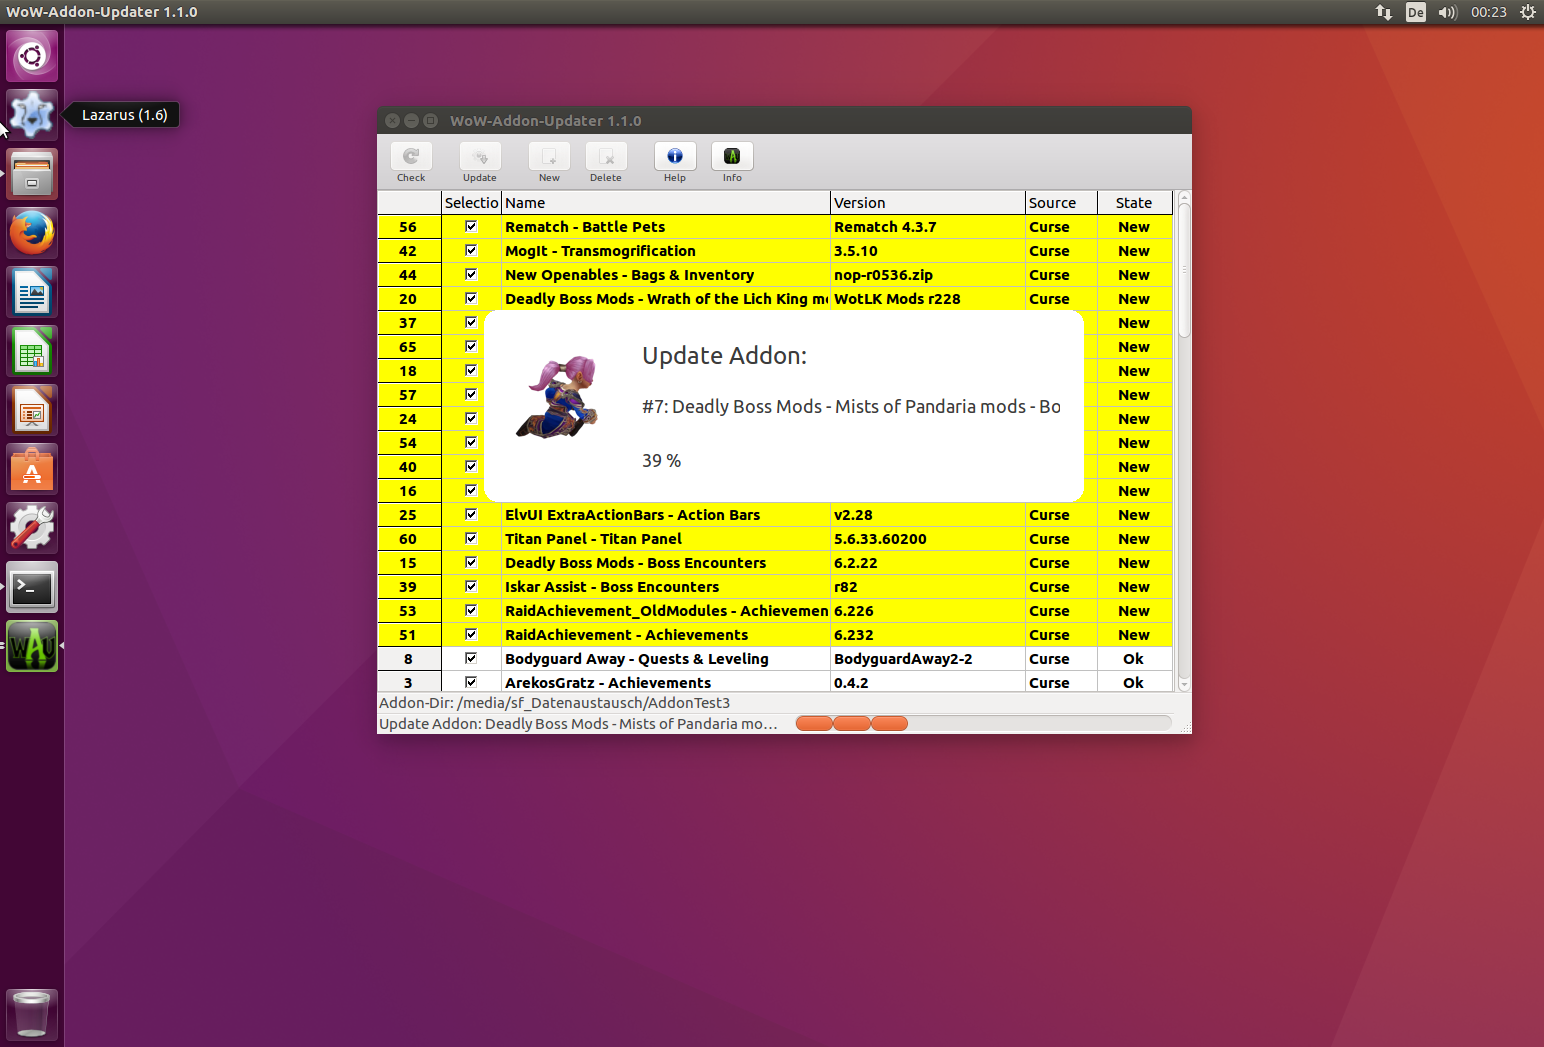Viewport: 1544px width, 1047px height.
Task: Toggle checkbox for New Openables row
Action: [x=471, y=274]
